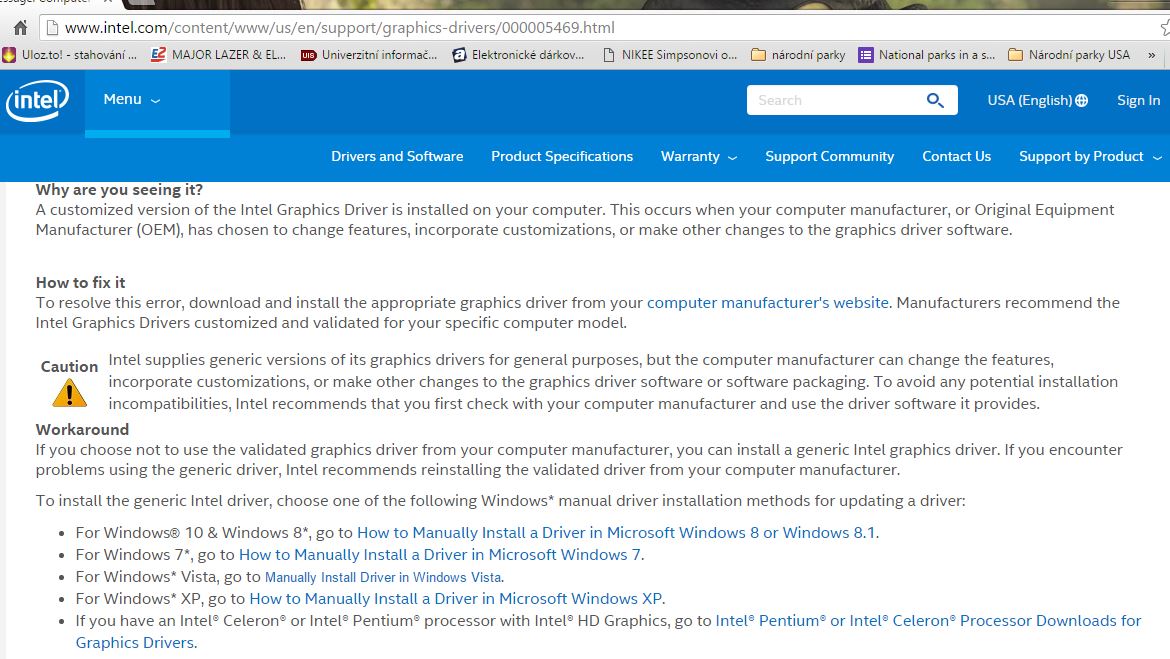This screenshot has width=1170, height=659.
Task: Open the národní parky bookmark folder
Action: [x=798, y=55]
